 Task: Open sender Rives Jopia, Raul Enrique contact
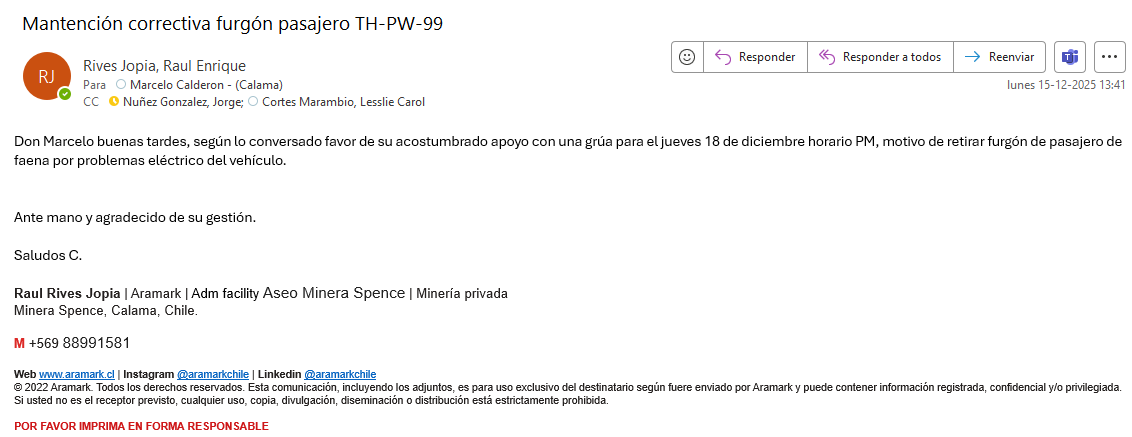(164, 66)
